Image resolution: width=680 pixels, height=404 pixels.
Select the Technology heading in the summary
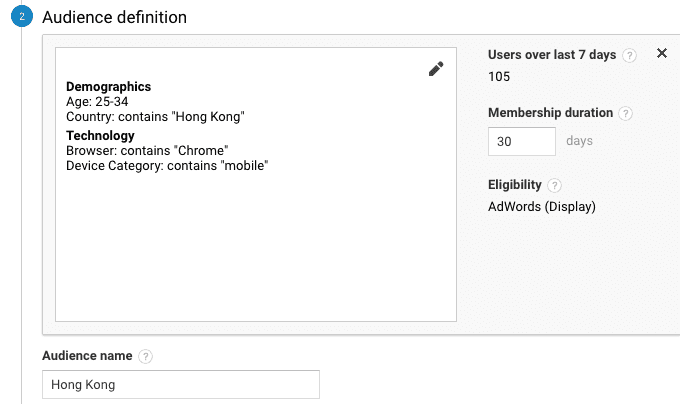coord(100,136)
